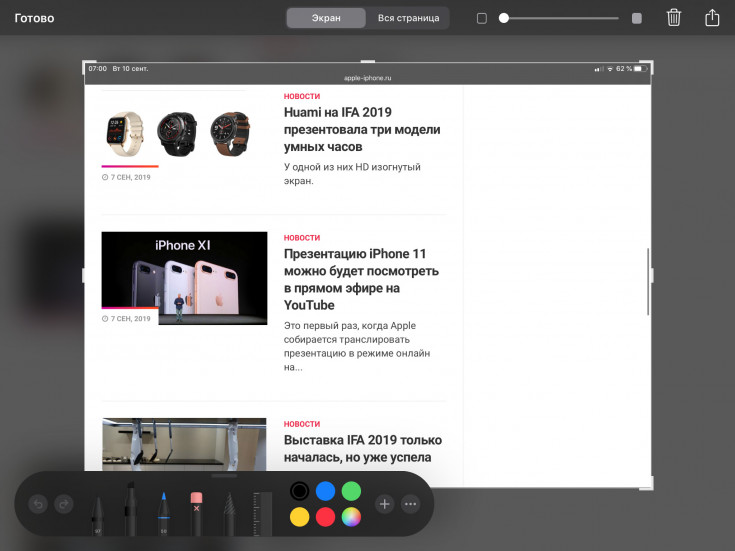Redo the markup stroke
735x551 pixels.
tap(64, 504)
